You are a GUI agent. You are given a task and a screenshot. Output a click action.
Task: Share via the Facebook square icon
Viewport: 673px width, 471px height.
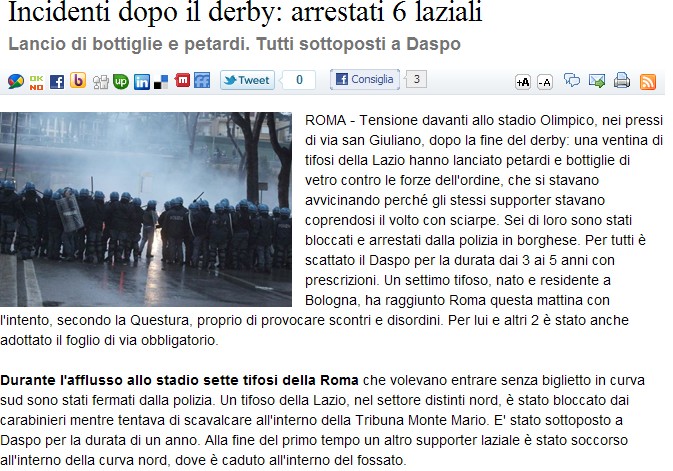(x=57, y=82)
